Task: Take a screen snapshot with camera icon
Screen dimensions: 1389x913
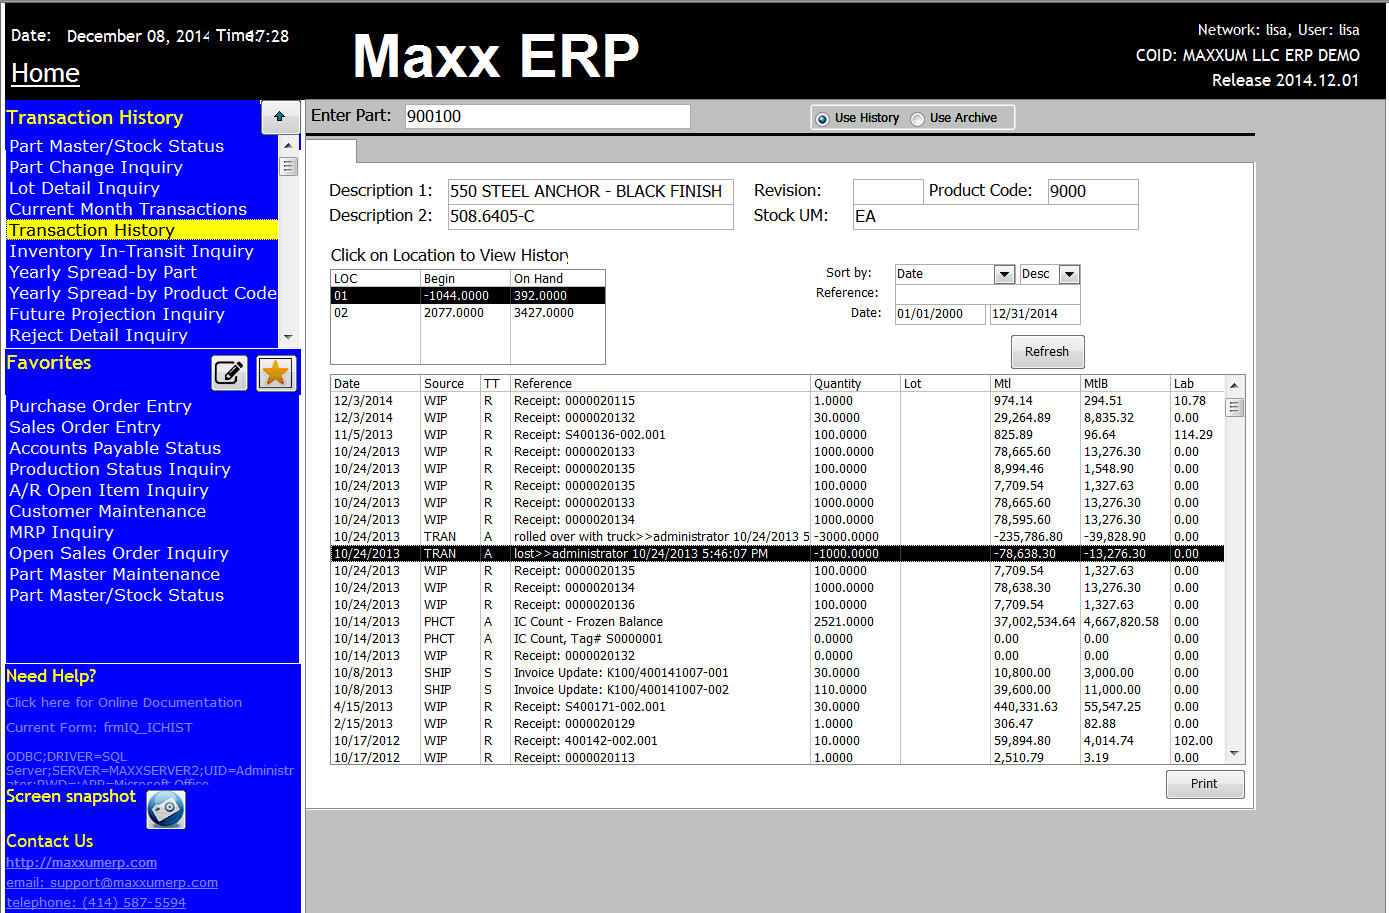Action: (166, 809)
